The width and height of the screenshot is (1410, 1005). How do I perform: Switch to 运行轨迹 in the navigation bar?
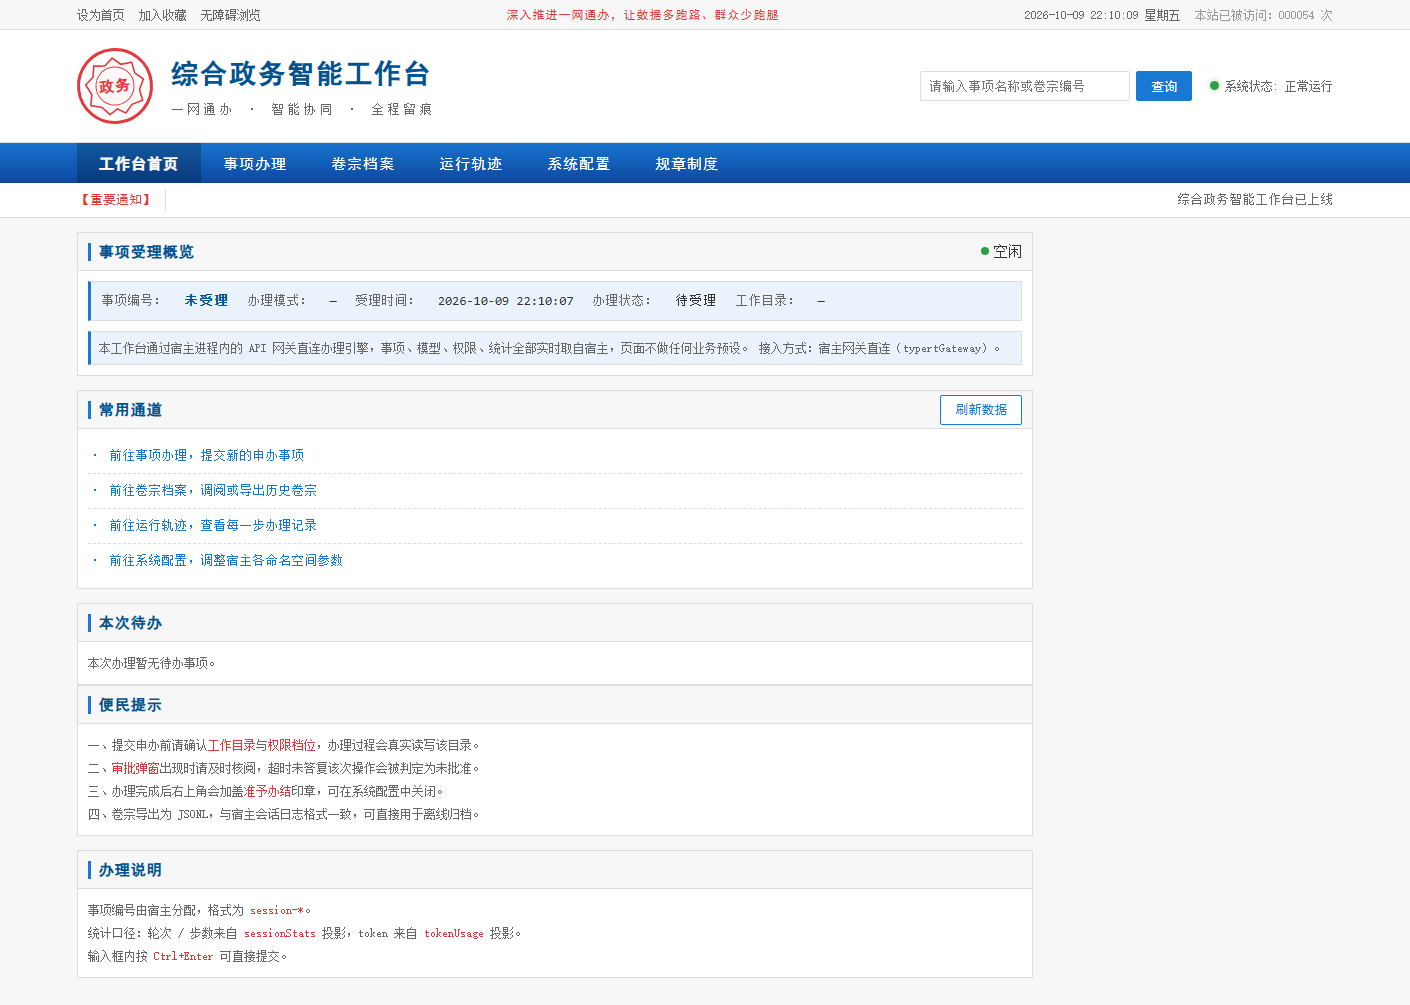pos(471,163)
